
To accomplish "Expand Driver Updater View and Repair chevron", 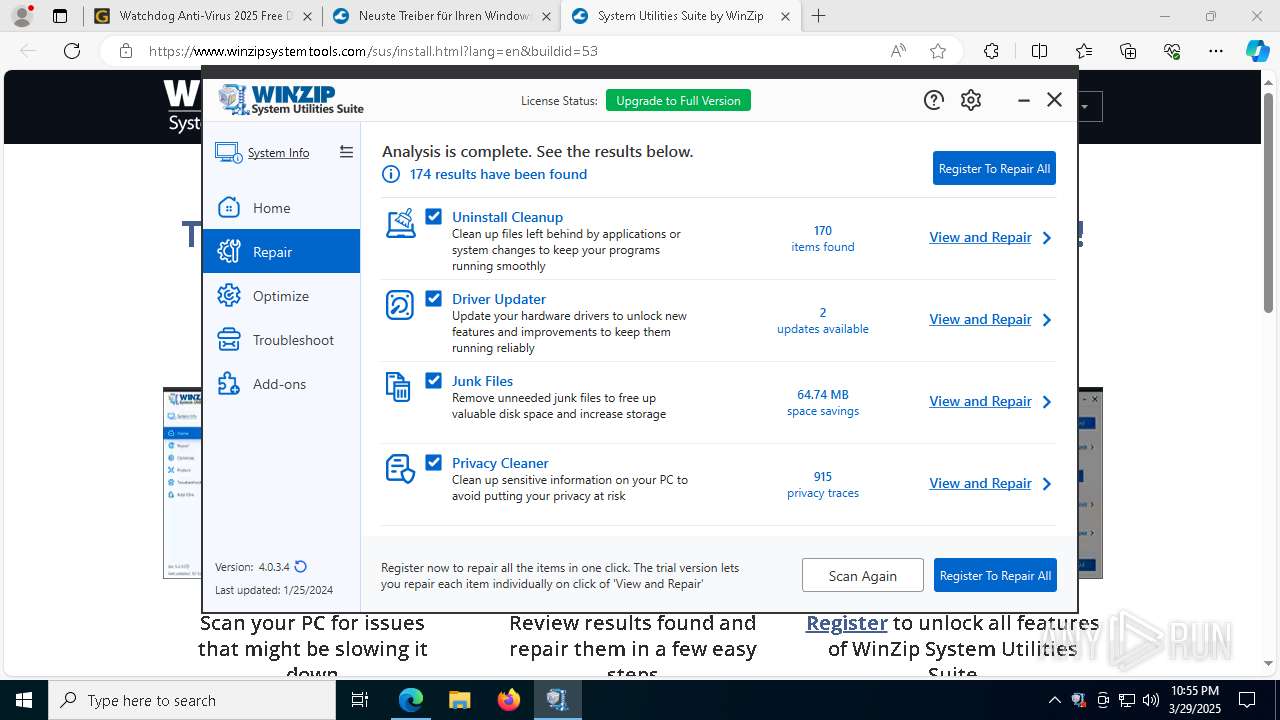I will pyautogui.click(x=1047, y=320).
